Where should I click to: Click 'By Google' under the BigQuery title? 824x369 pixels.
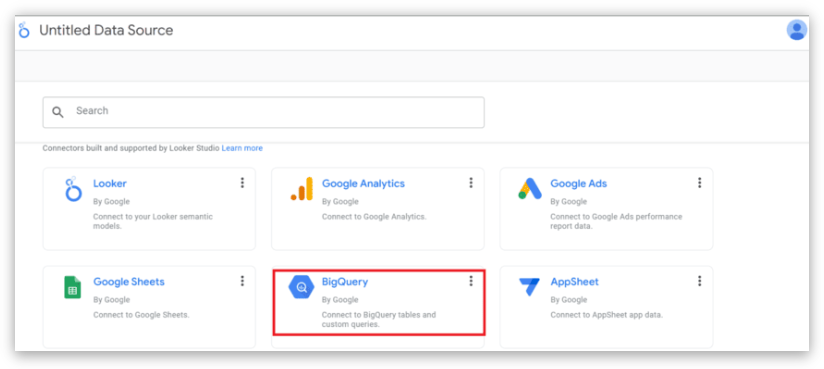pos(340,300)
